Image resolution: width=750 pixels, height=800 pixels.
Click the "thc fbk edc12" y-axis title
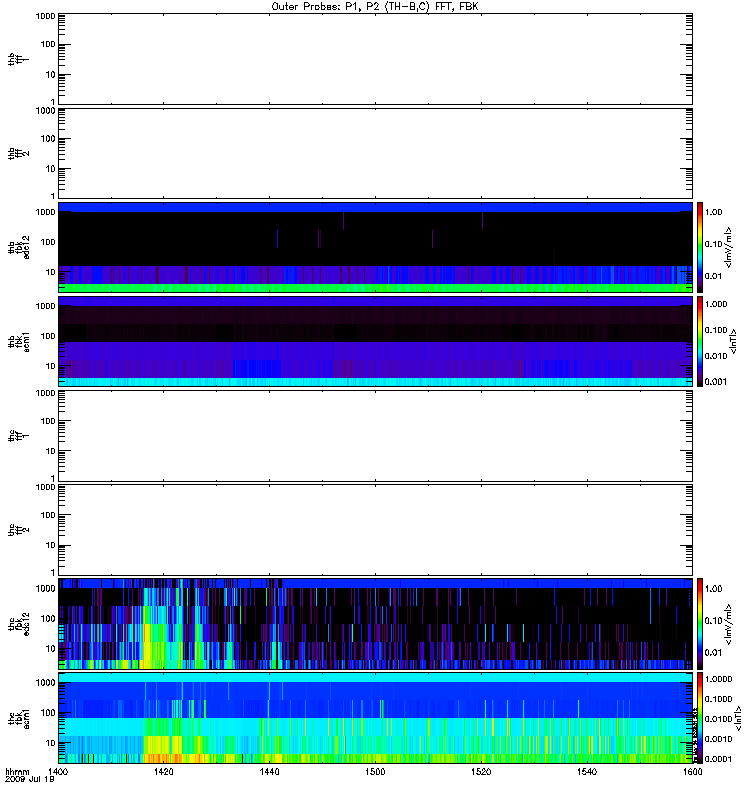point(18,624)
